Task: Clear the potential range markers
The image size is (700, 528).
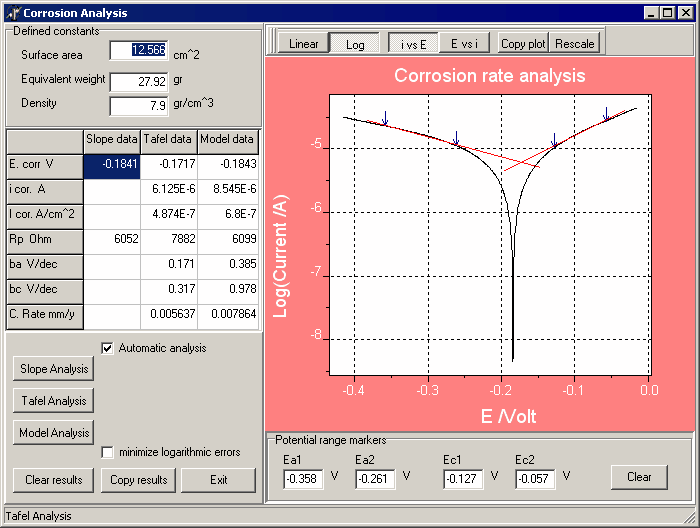Action: pos(639,477)
